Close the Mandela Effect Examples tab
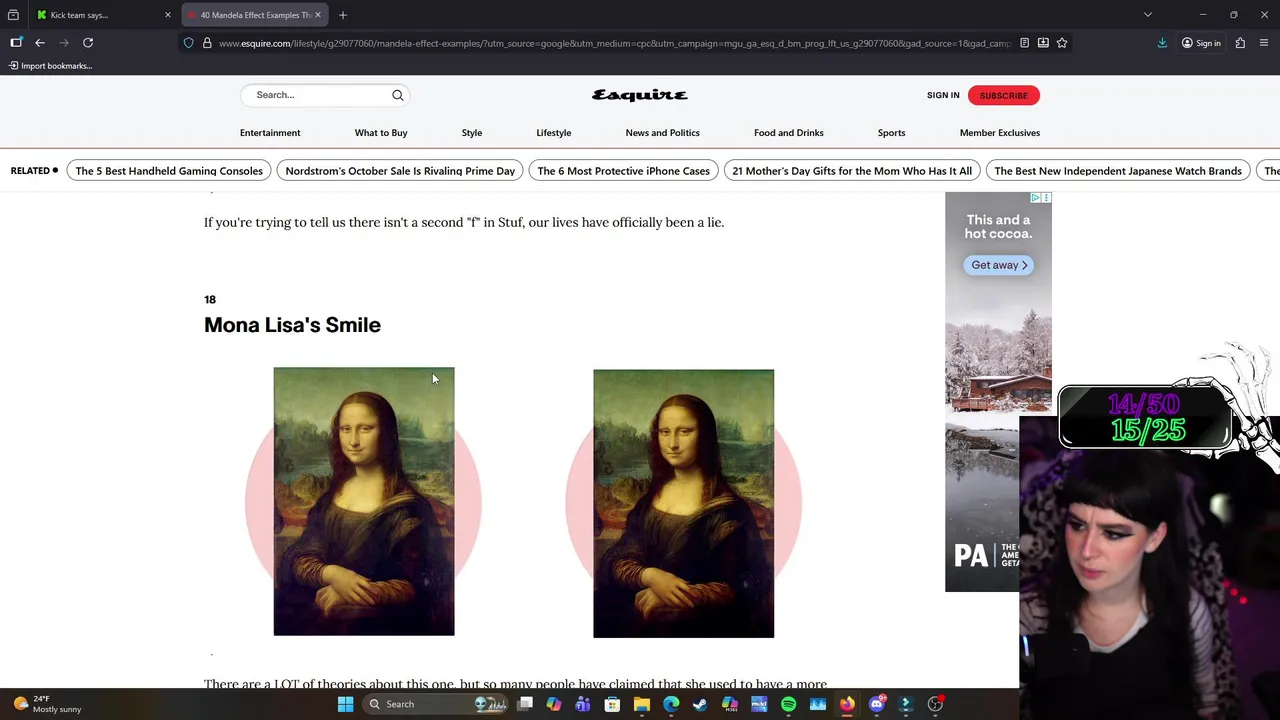The width and height of the screenshot is (1280, 720). click(318, 15)
